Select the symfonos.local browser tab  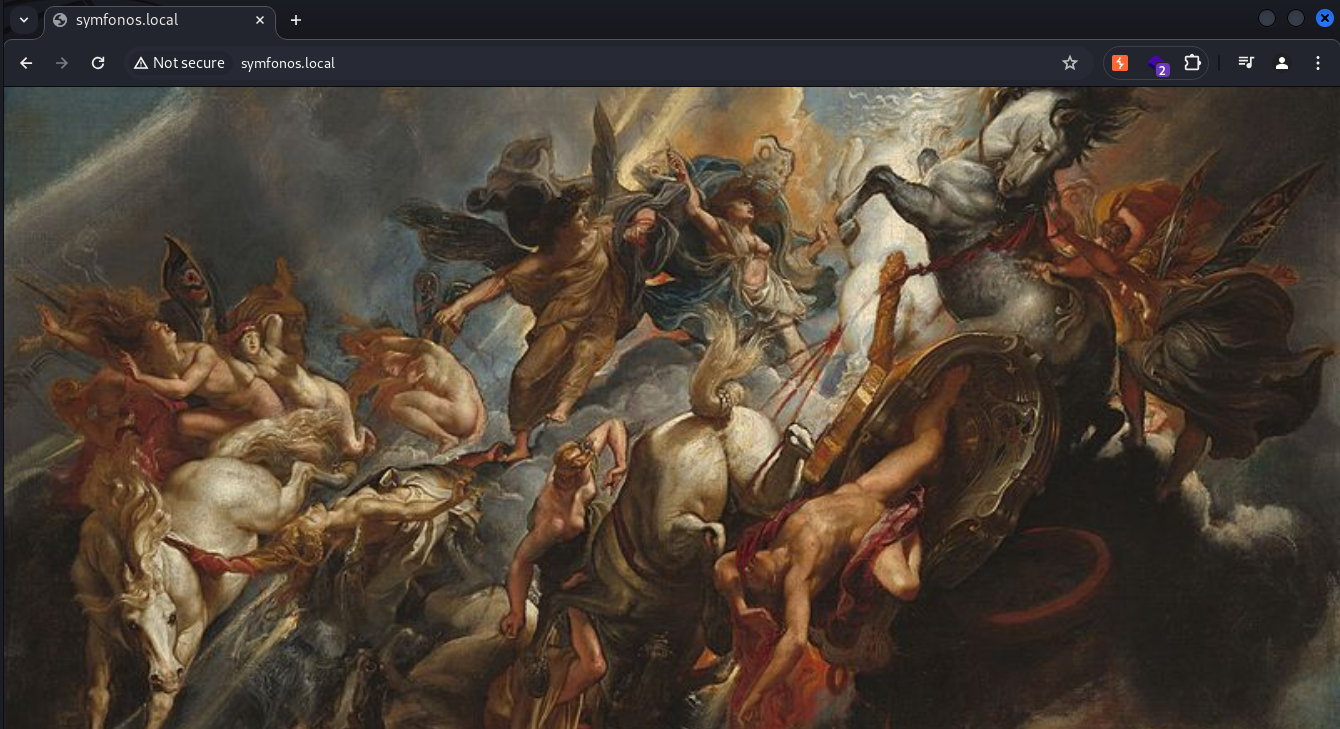click(160, 20)
